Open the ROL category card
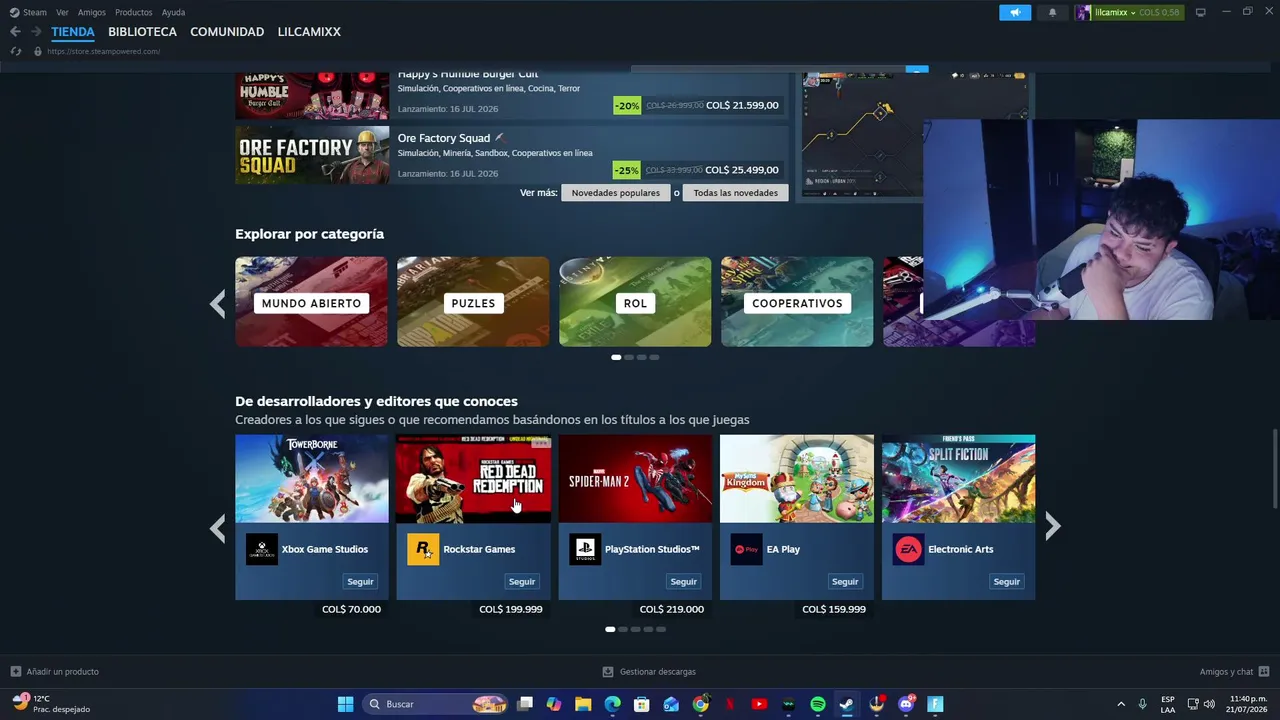Image resolution: width=1280 pixels, height=720 pixels. click(x=635, y=302)
